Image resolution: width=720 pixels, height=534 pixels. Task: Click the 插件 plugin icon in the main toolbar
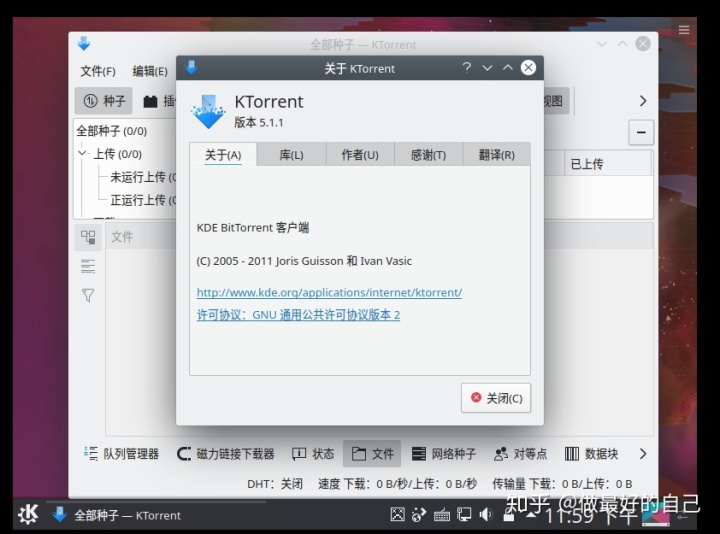point(150,101)
